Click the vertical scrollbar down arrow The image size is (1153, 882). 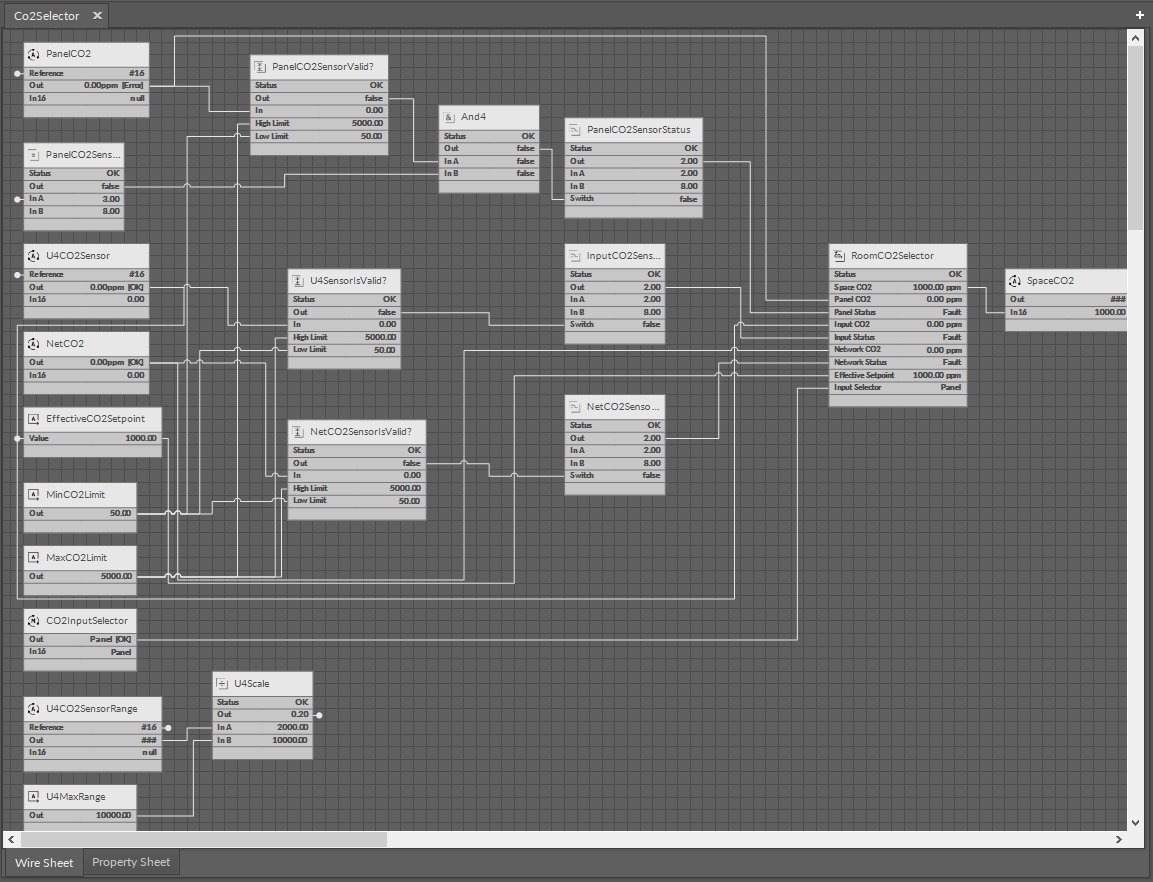click(1135, 823)
